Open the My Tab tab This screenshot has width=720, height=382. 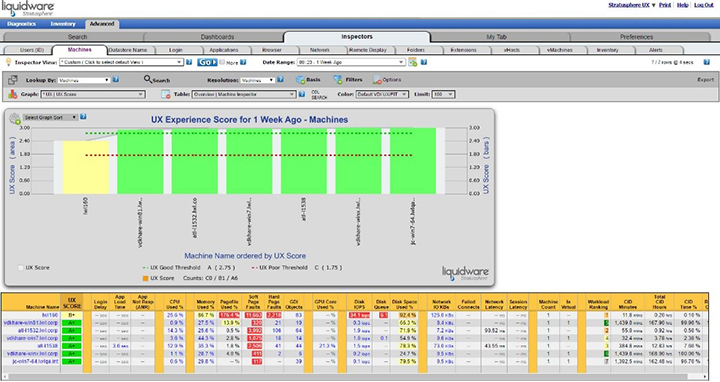(x=496, y=37)
